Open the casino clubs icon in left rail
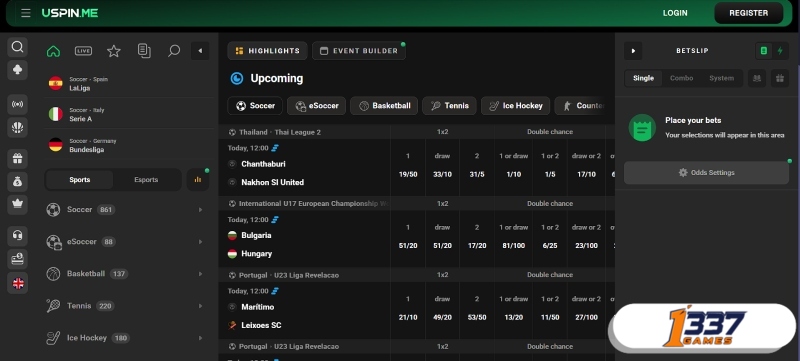This screenshot has height=361, width=800. click(x=17, y=70)
